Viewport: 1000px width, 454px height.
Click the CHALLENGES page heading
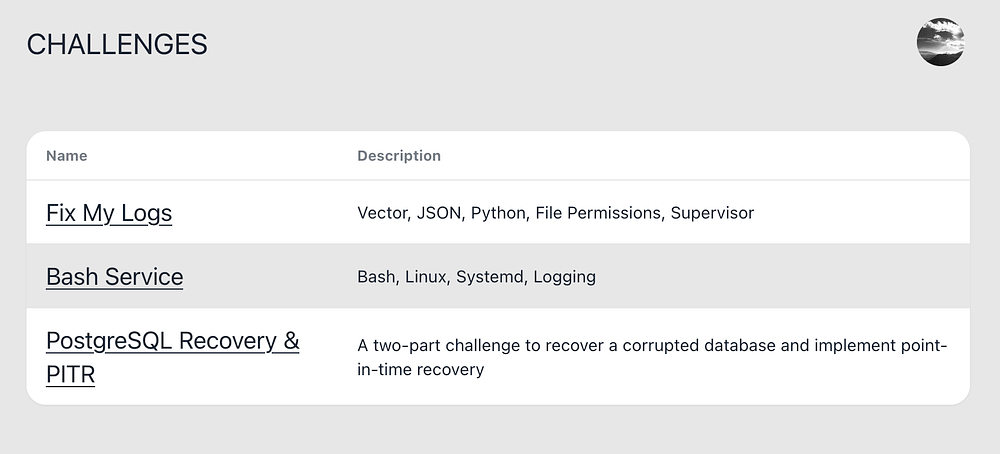[x=117, y=44]
